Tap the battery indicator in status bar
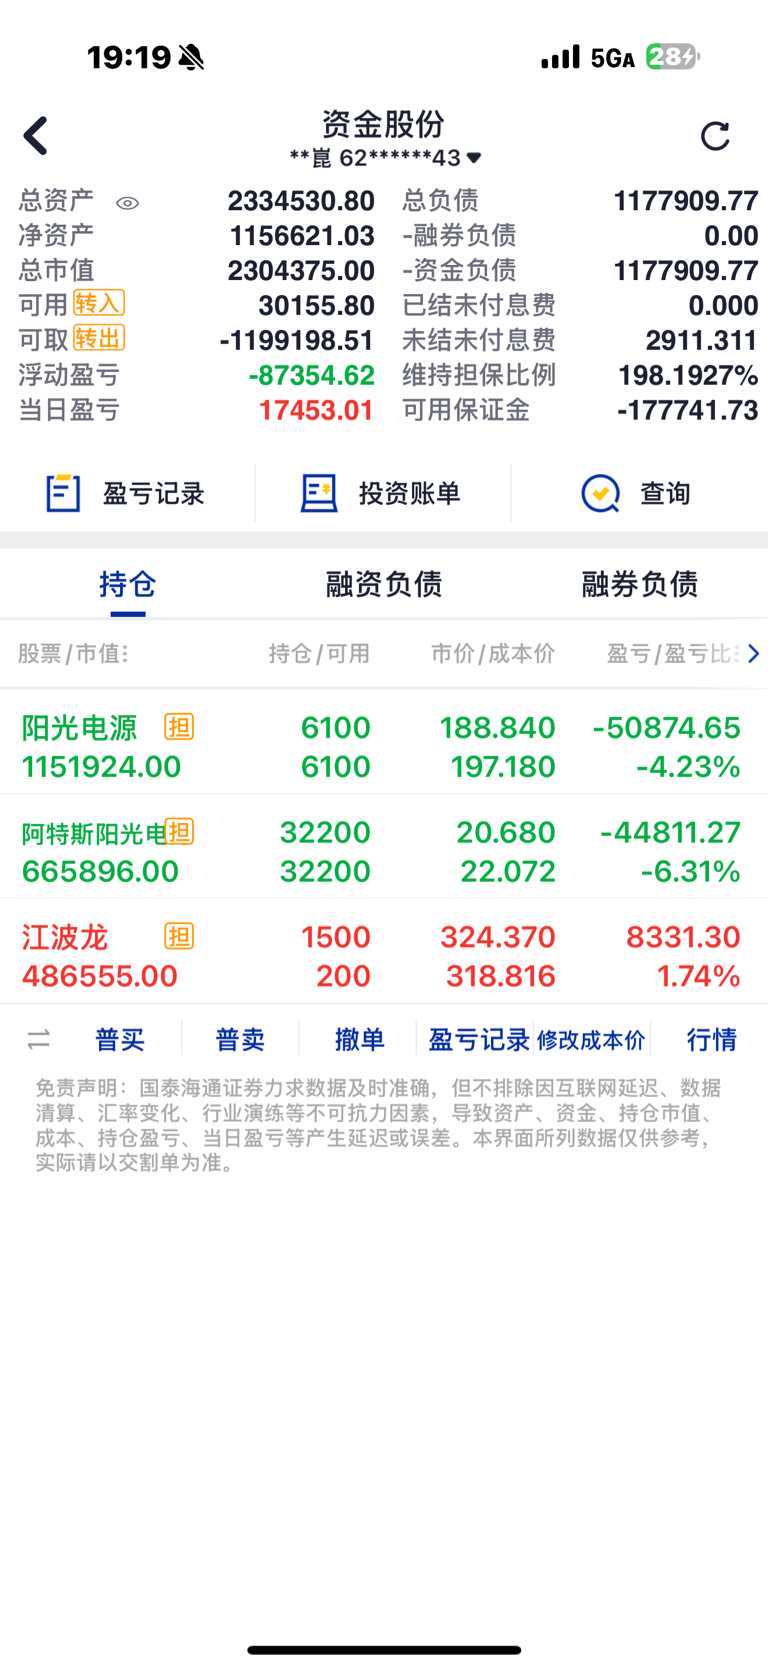The height and width of the screenshot is (1669, 768). 673,57
